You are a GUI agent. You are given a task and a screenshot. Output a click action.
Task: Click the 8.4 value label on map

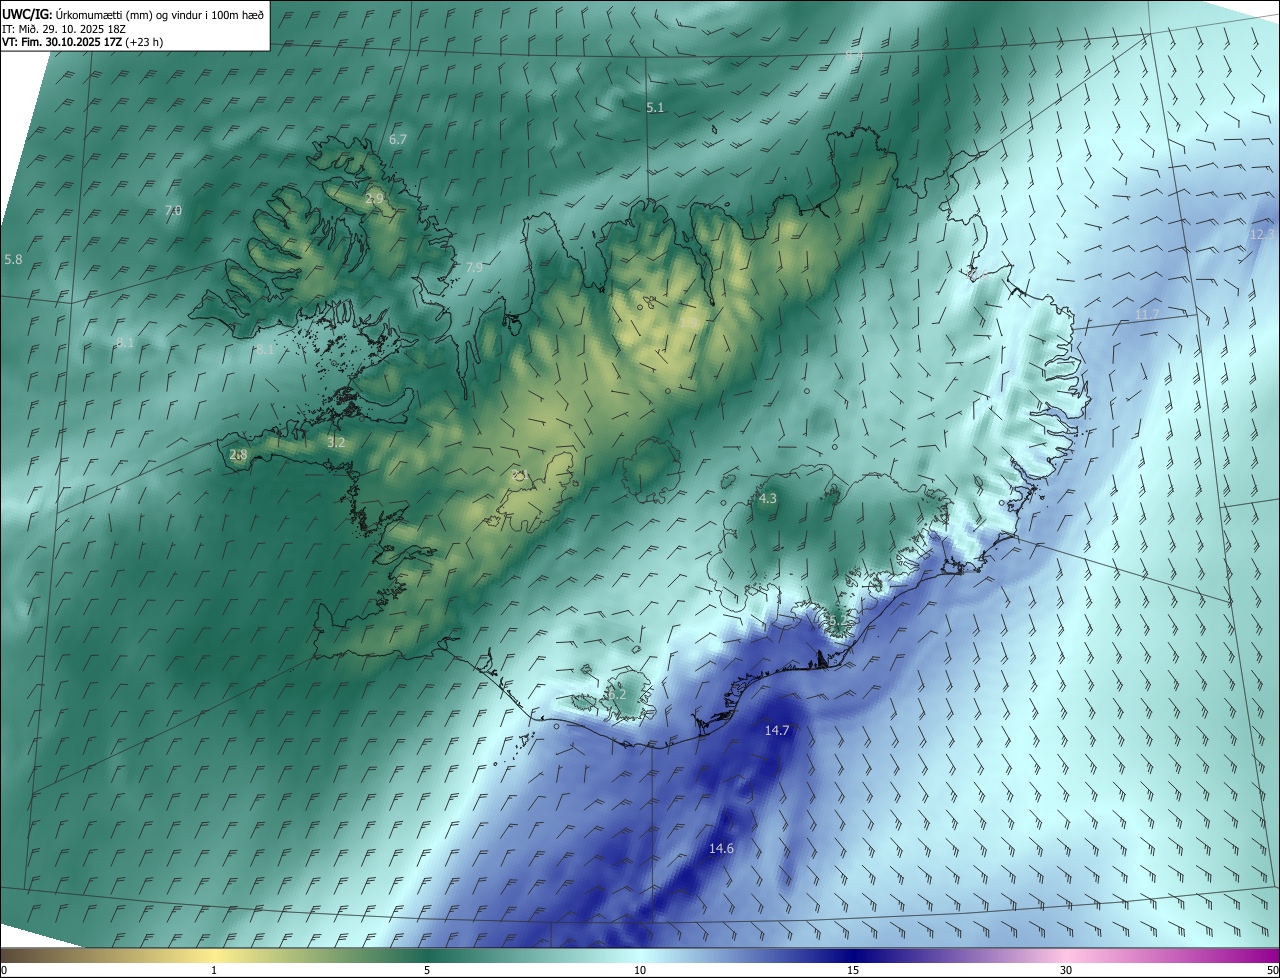[854, 55]
